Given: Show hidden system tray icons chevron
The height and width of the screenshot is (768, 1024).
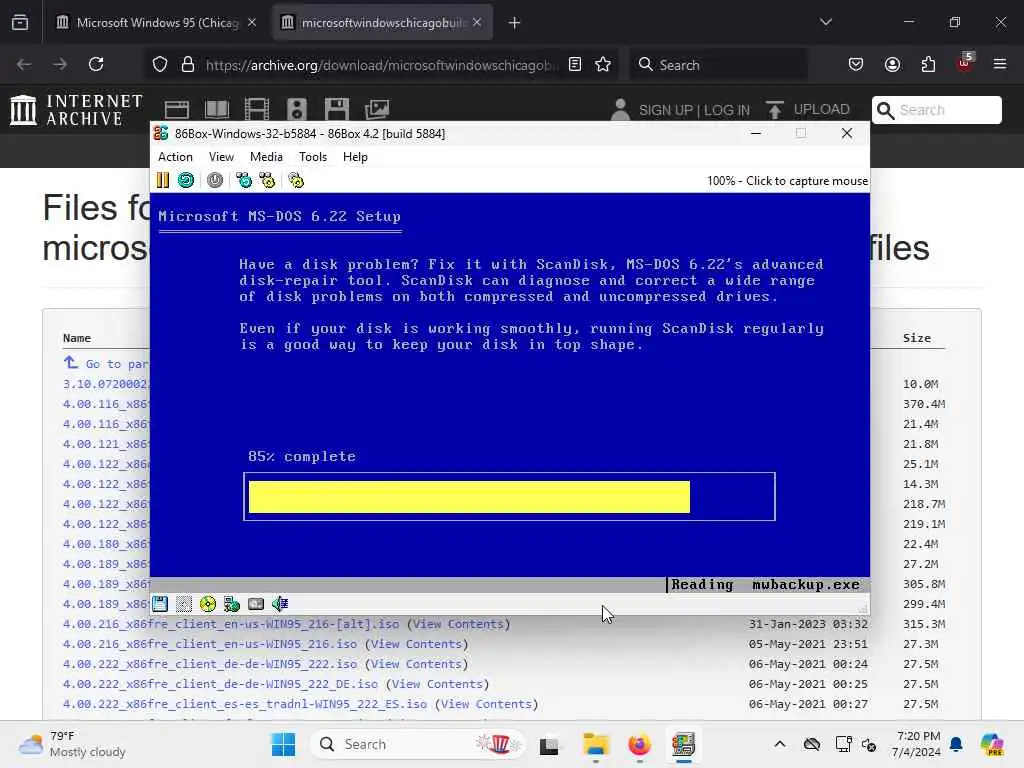Looking at the screenshot, I should pyautogui.click(x=780, y=744).
